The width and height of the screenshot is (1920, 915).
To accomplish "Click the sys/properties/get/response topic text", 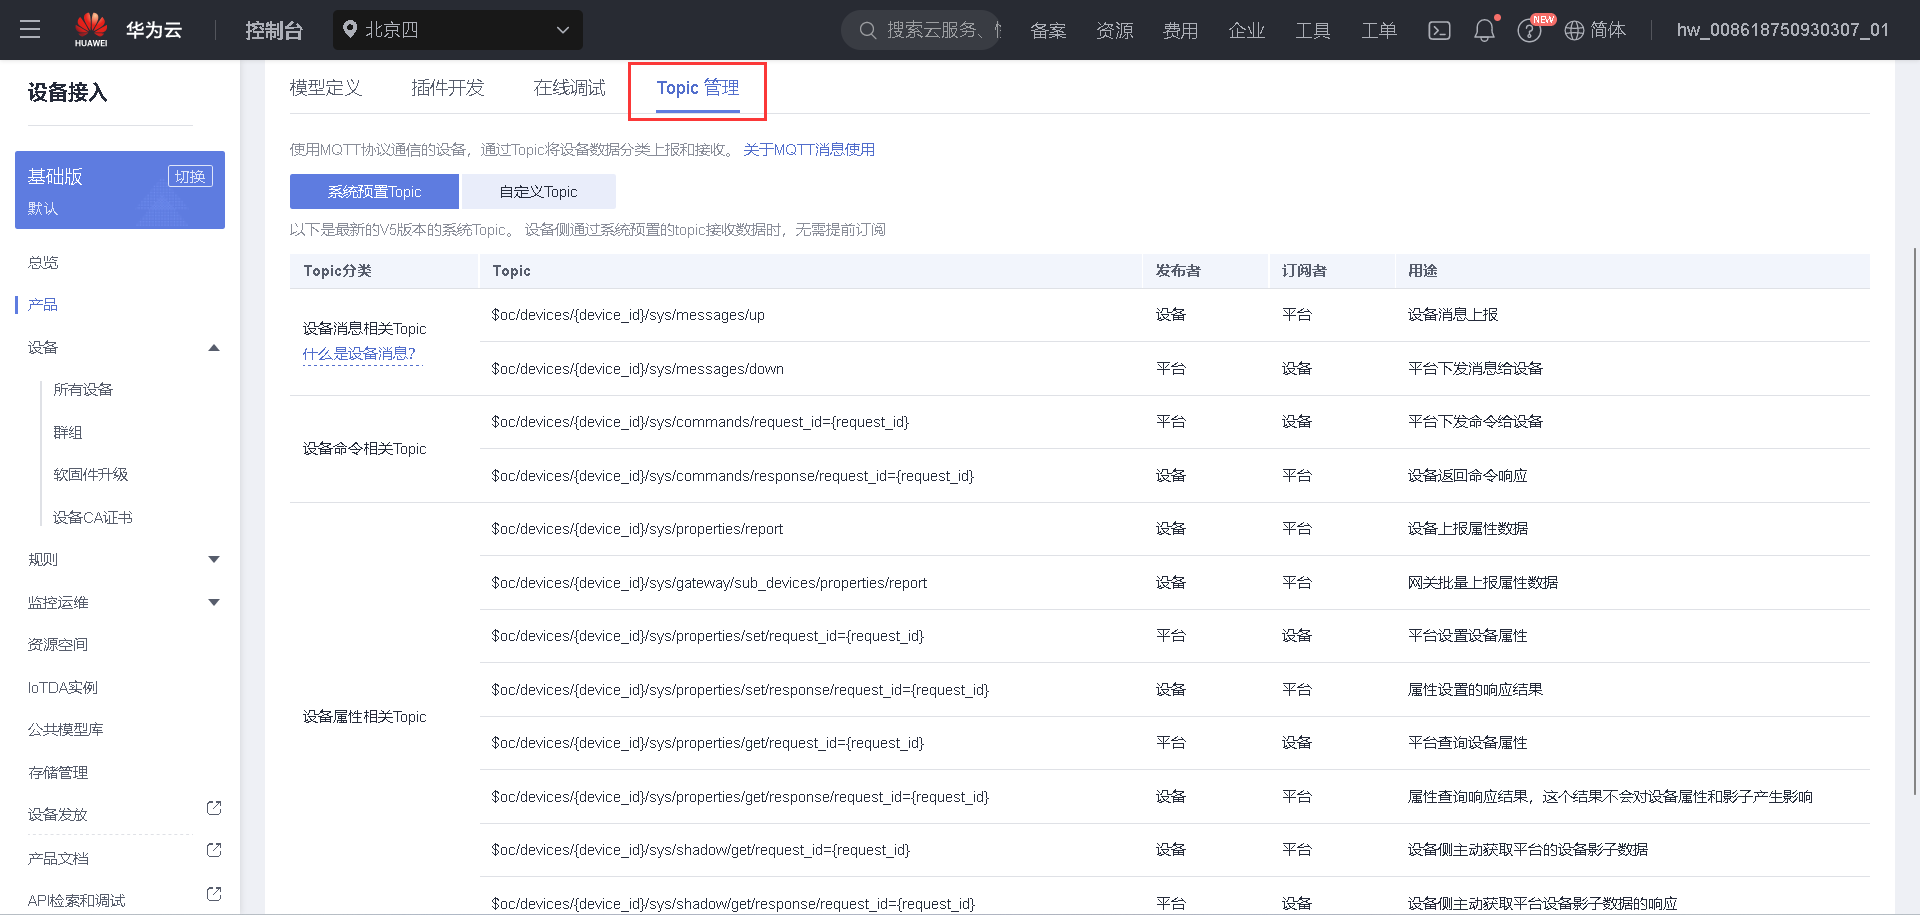I will (740, 797).
